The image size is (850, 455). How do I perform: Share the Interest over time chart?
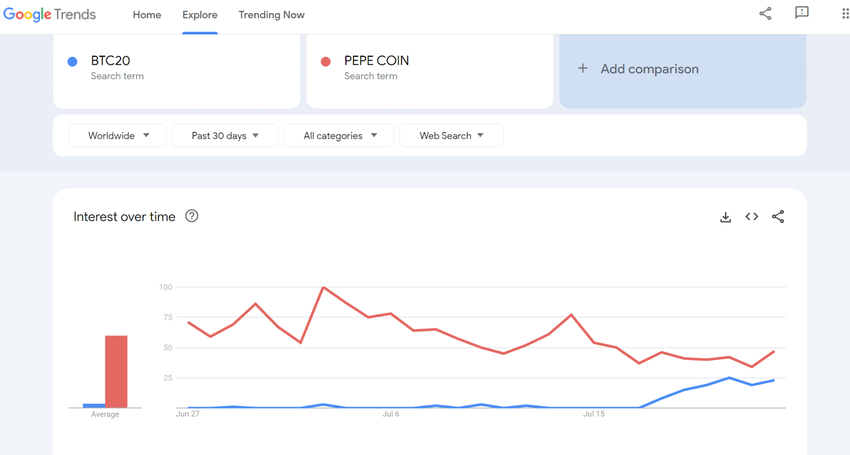(778, 217)
